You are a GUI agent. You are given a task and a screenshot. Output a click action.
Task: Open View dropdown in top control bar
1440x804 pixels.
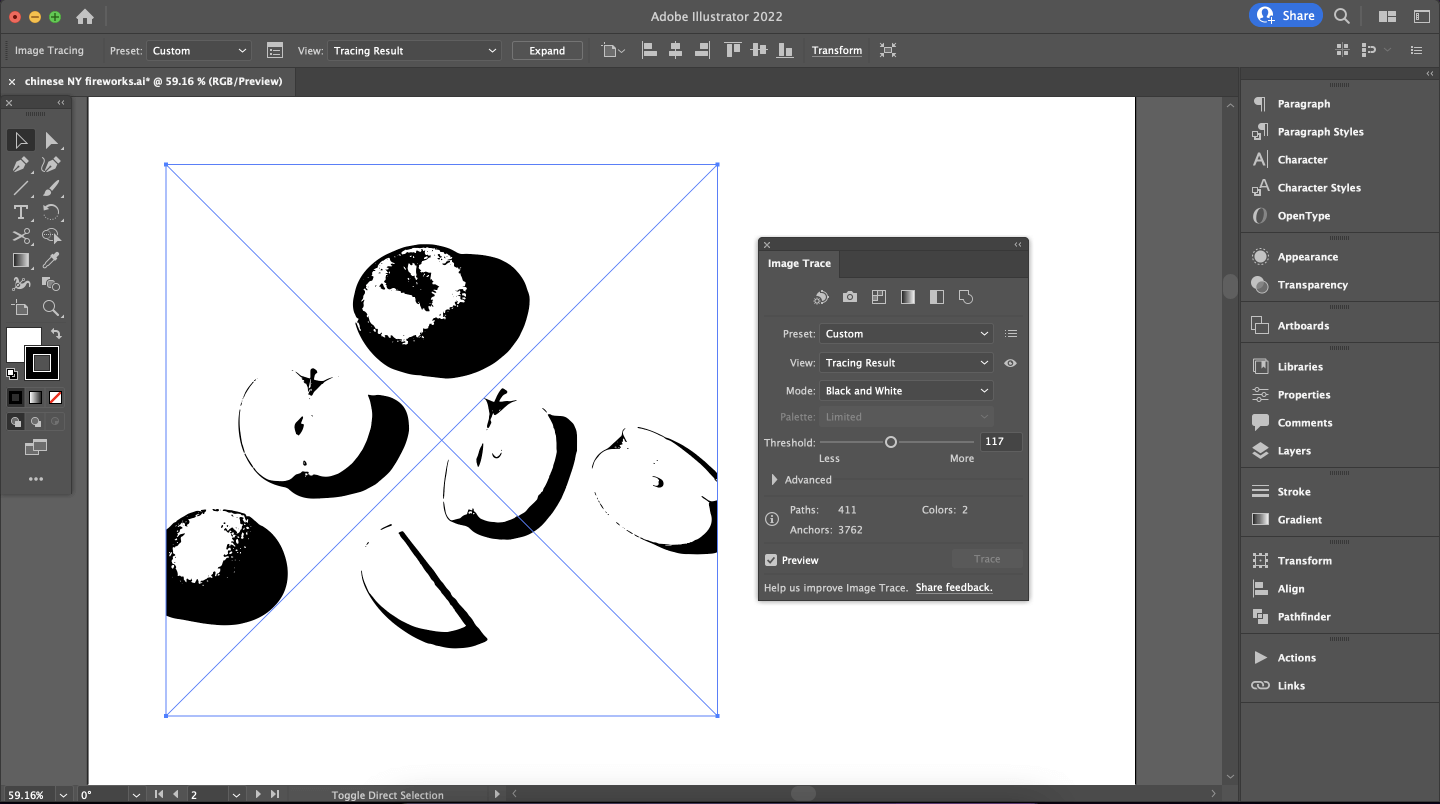(x=414, y=51)
